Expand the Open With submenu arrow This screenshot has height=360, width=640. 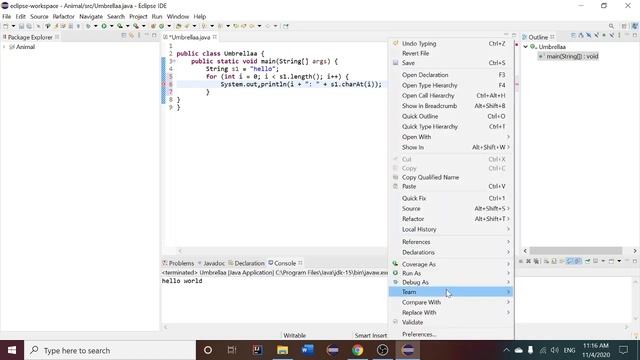(508, 137)
